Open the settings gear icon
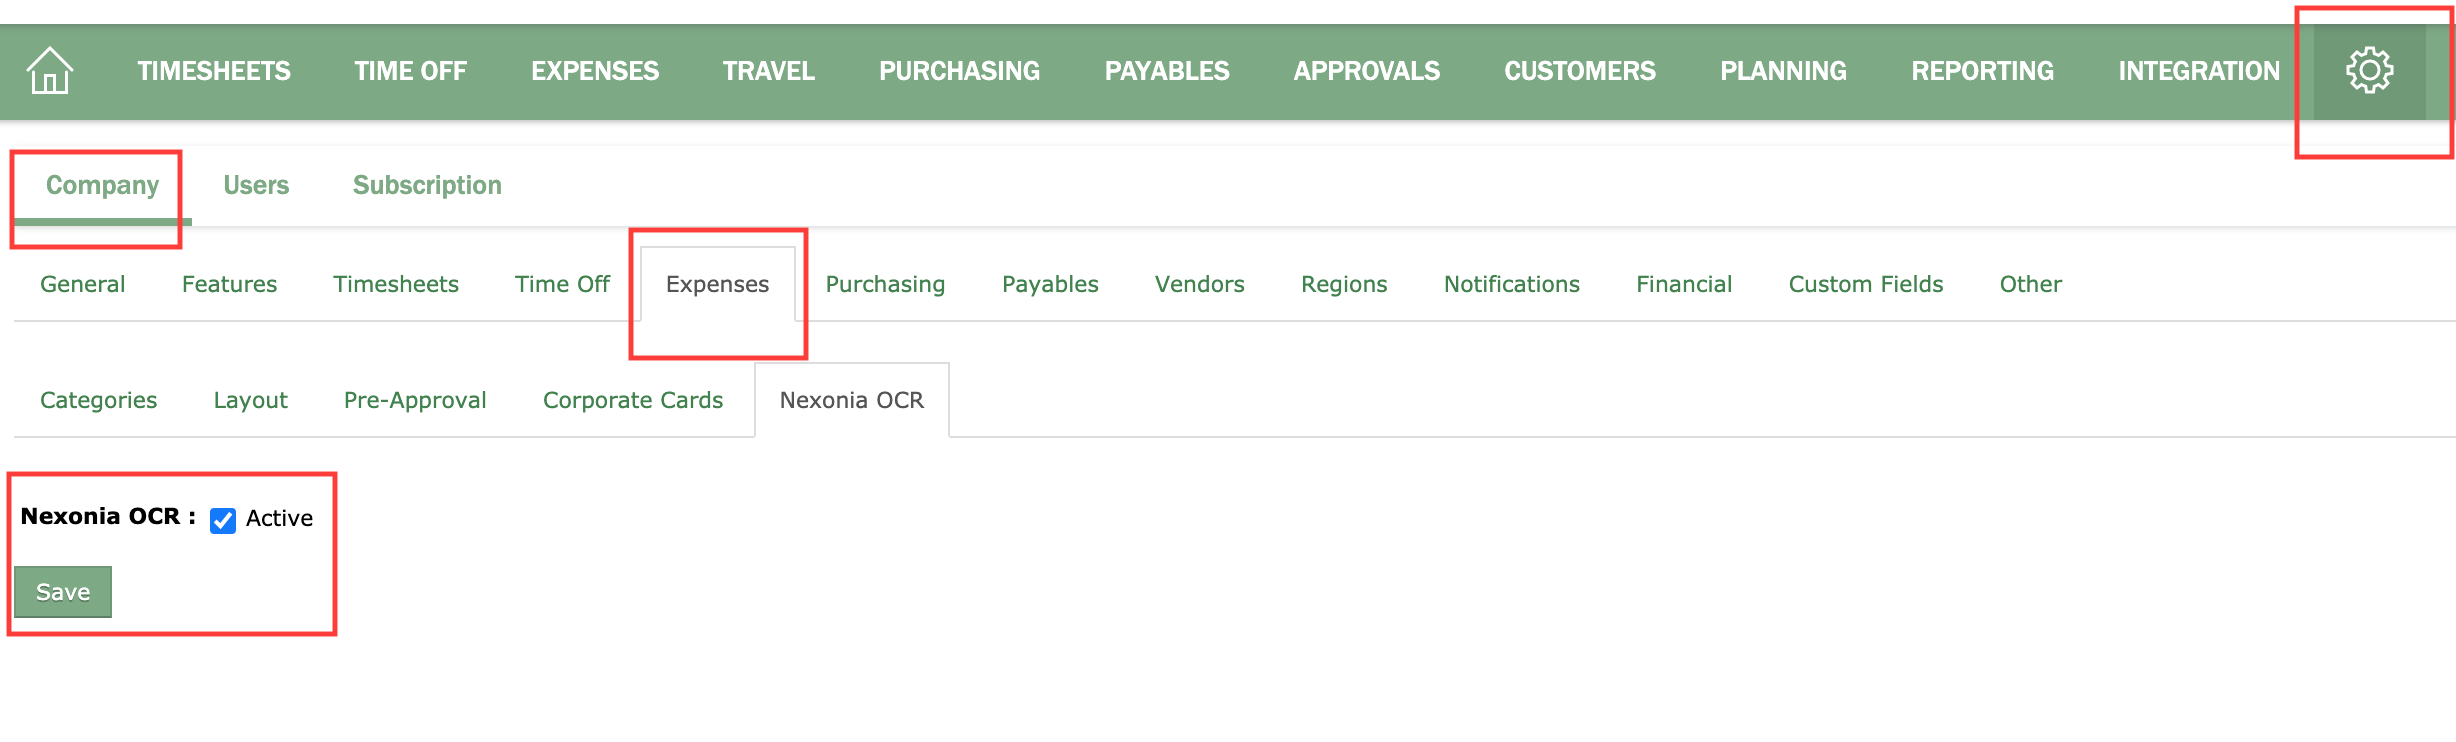 pos(2369,71)
